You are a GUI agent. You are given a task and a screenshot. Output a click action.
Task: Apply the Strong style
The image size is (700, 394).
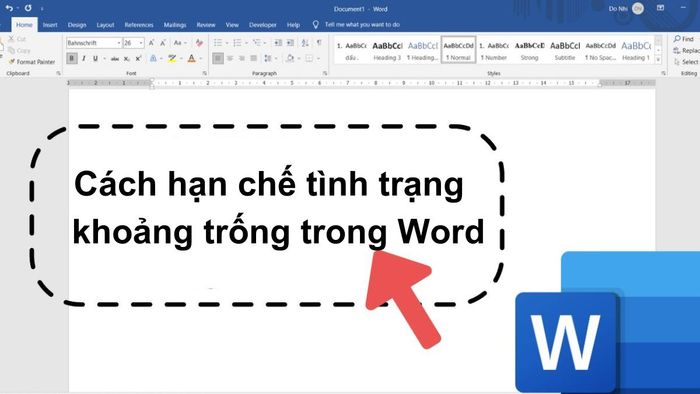click(x=529, y=50)
